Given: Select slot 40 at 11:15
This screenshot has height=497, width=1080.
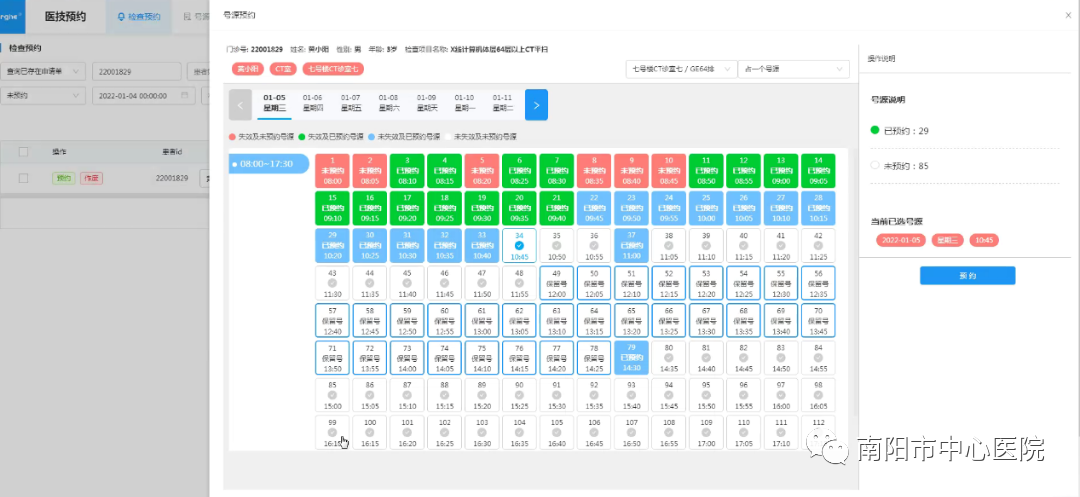Looking at the screenshot, I should click(743, 246).
